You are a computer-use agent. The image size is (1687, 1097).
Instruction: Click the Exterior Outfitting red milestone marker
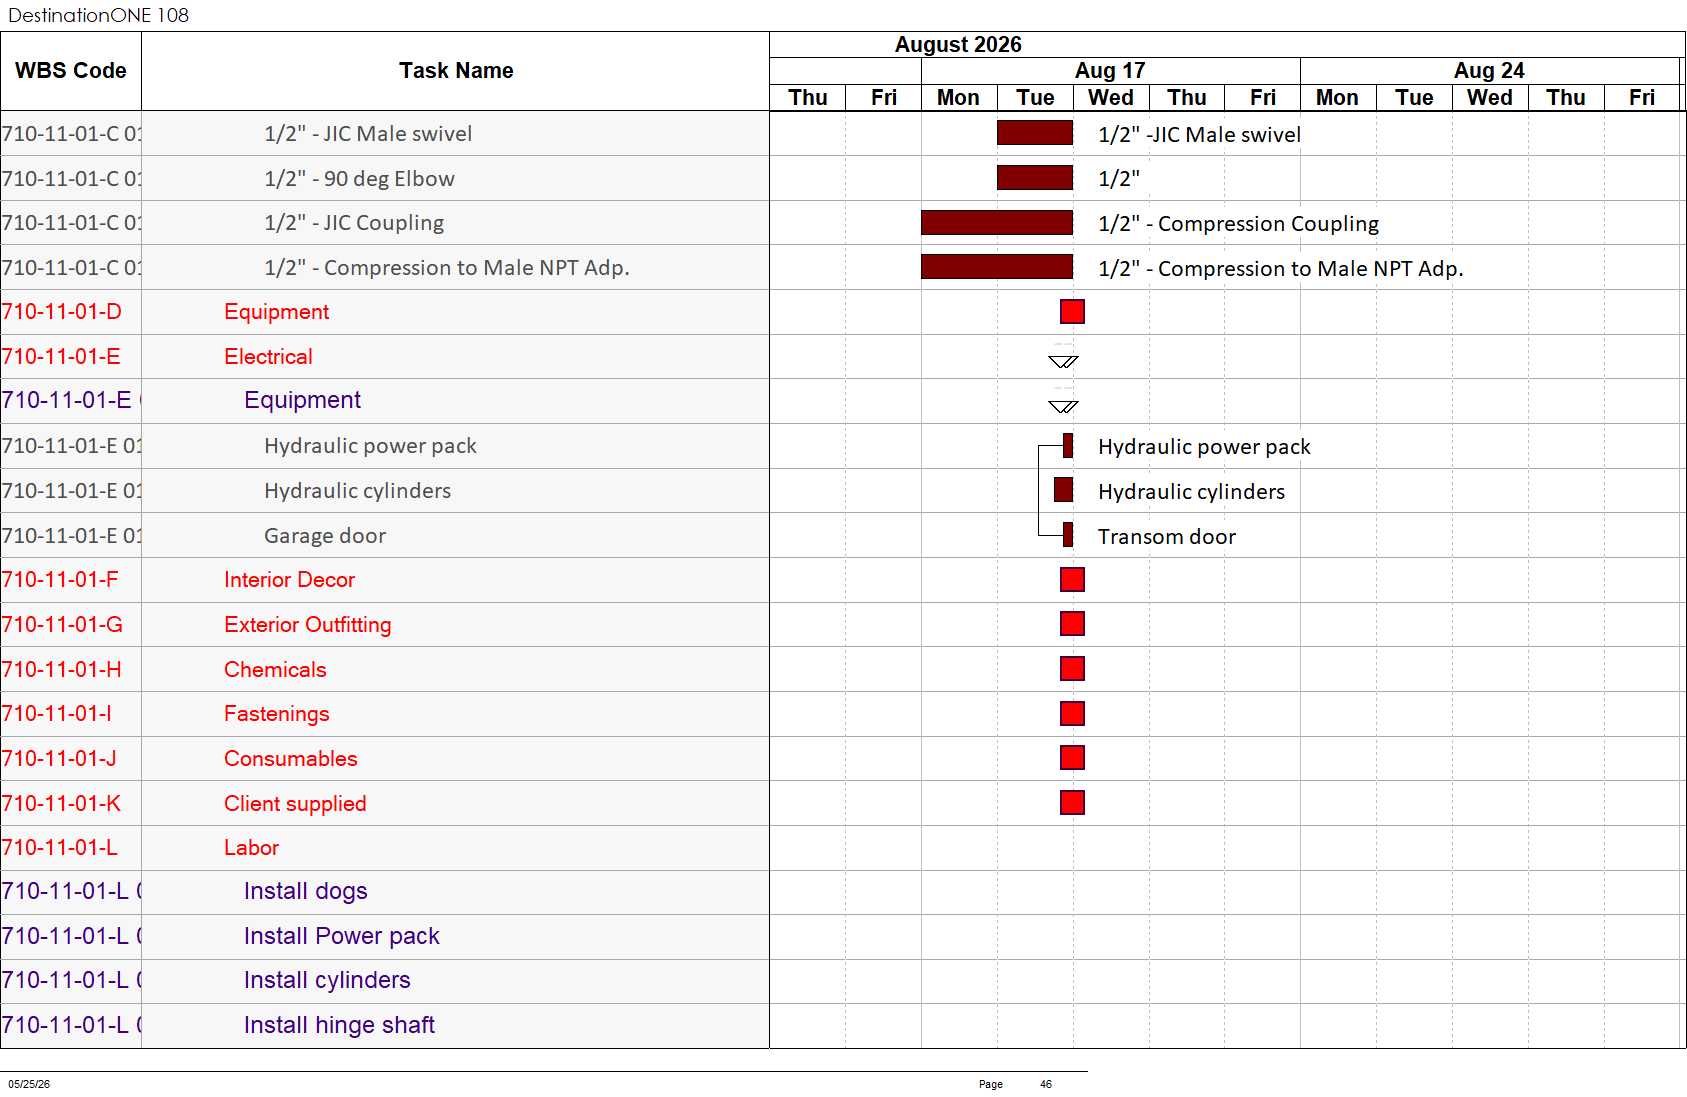tap(1072, 624)
